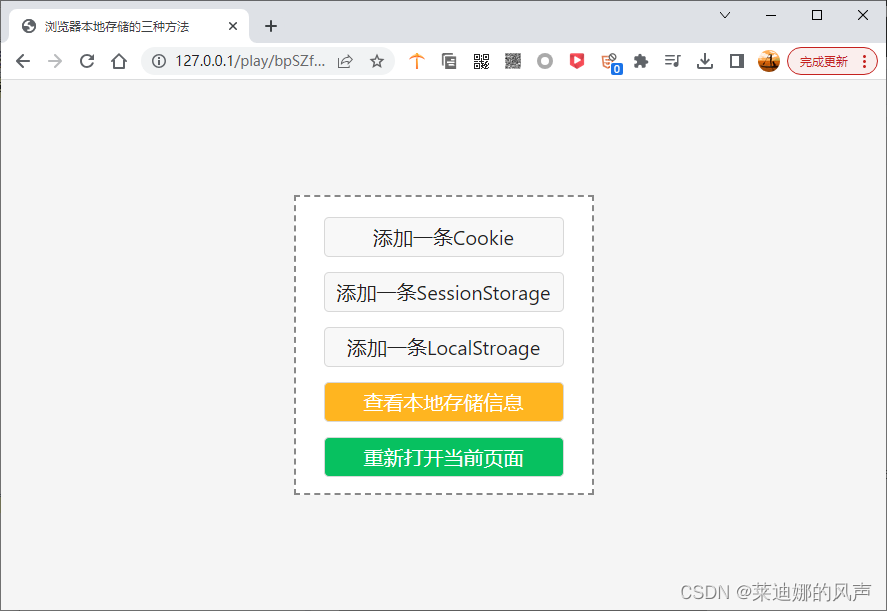Minimize the browser window
The width and height of the screenshot is (887, 611).
[x=770, y=15]
